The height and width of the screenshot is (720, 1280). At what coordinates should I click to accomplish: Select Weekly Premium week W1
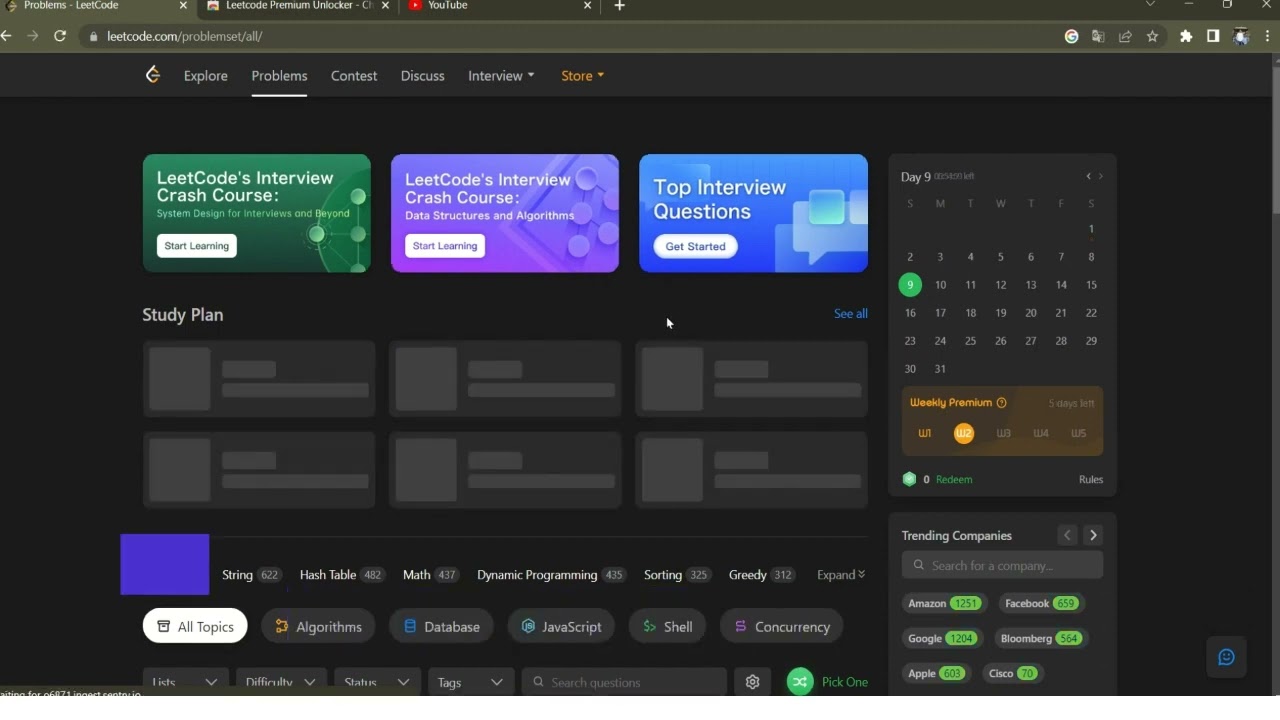click(x=925, y=433)
